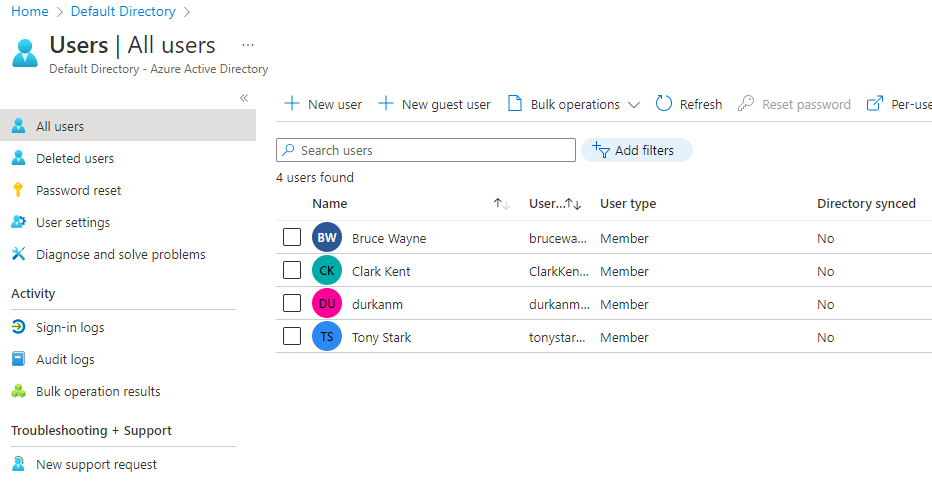Screen dimensions: 932x487
Task: Open Password reset key icon
Action: pos(18,190)
